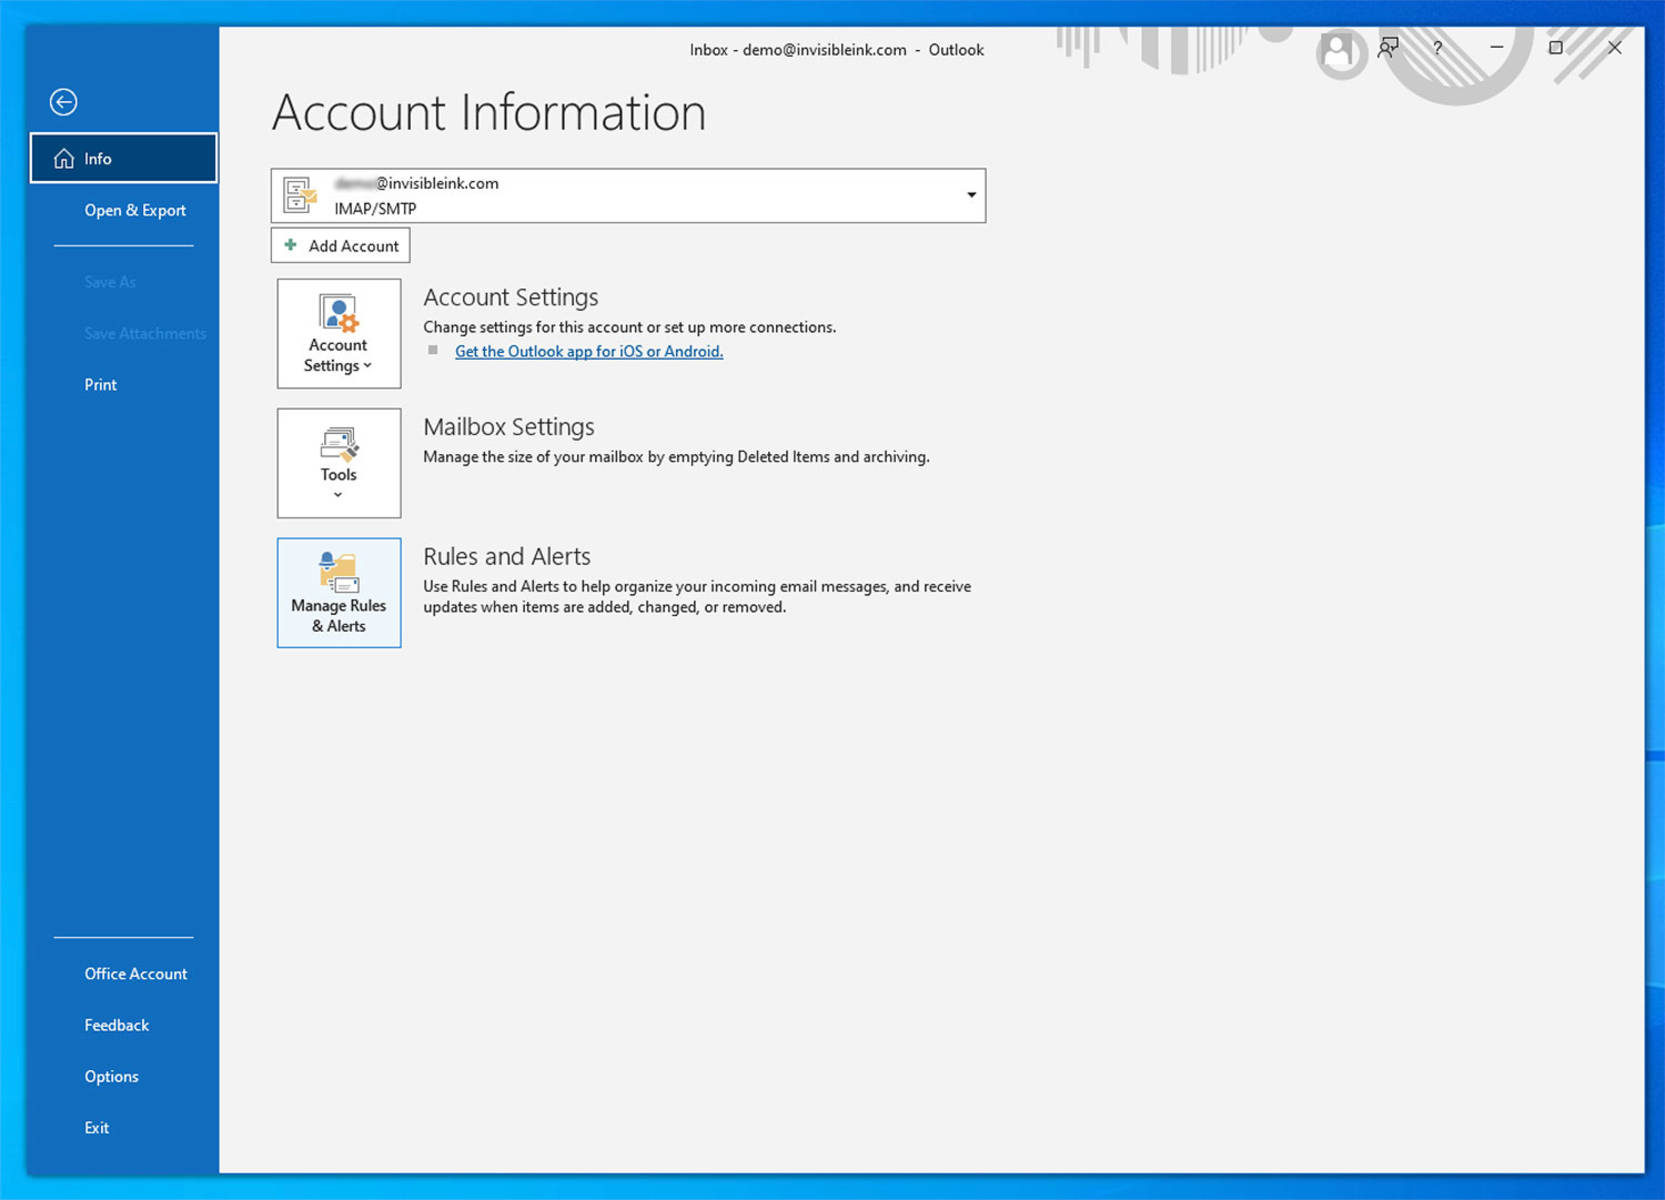Click the Account Information heading
This screenshot has height=1200, width=1665.
[x=489, y=112]
